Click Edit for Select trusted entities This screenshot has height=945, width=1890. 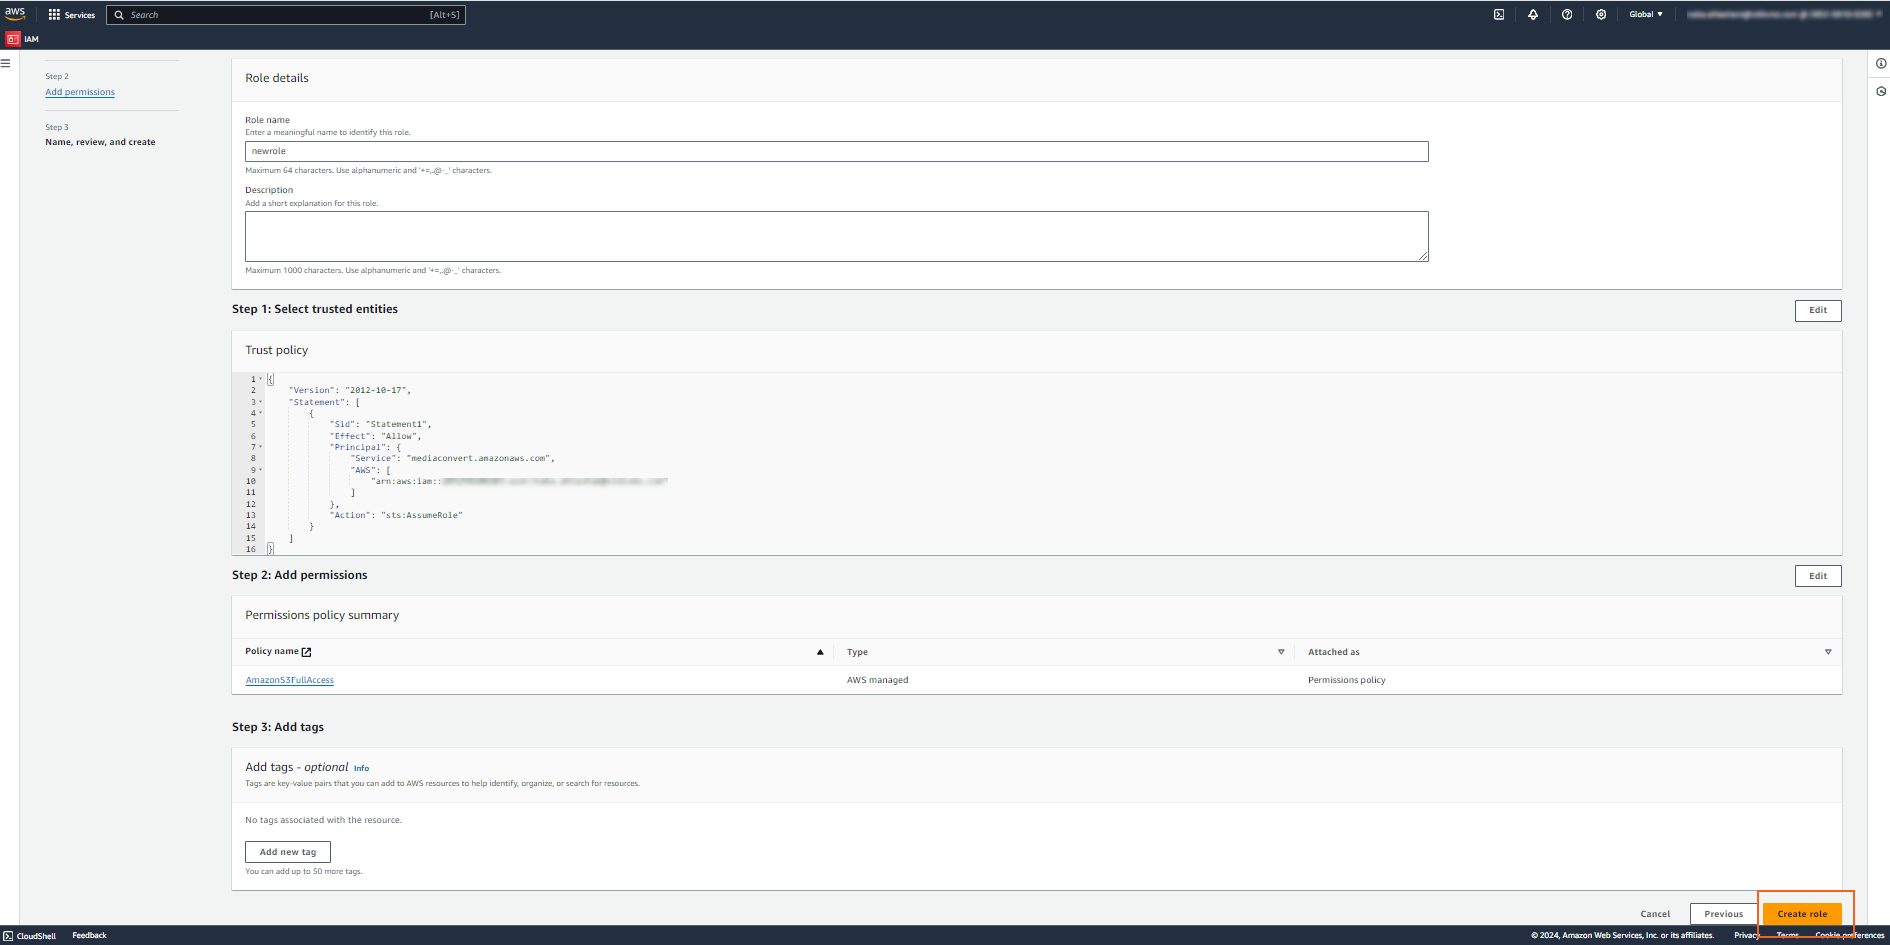click(x=1817, y=310)
